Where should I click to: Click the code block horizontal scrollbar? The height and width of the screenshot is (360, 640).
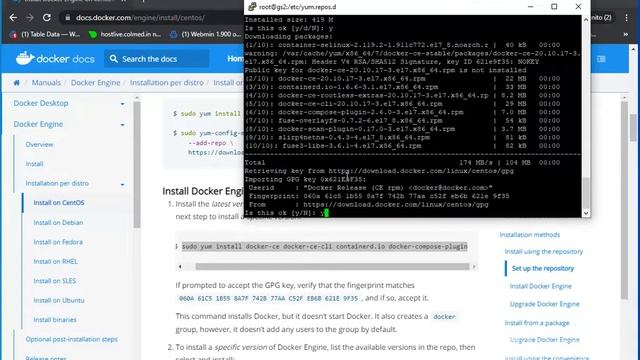[332, 267]
